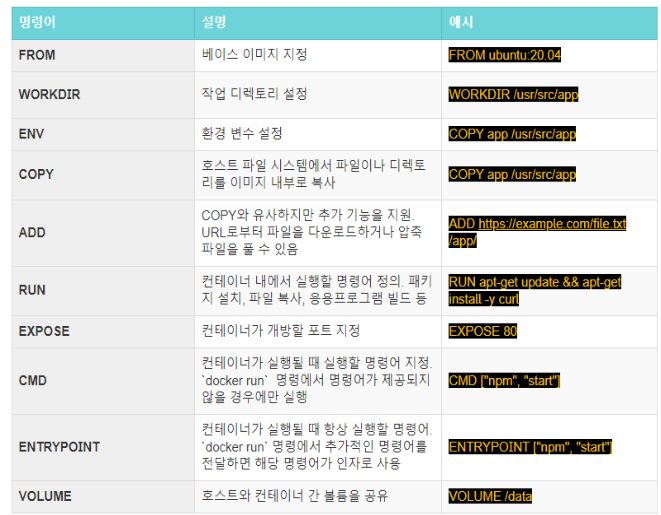Select the ENV command cell

coord(103,134)
